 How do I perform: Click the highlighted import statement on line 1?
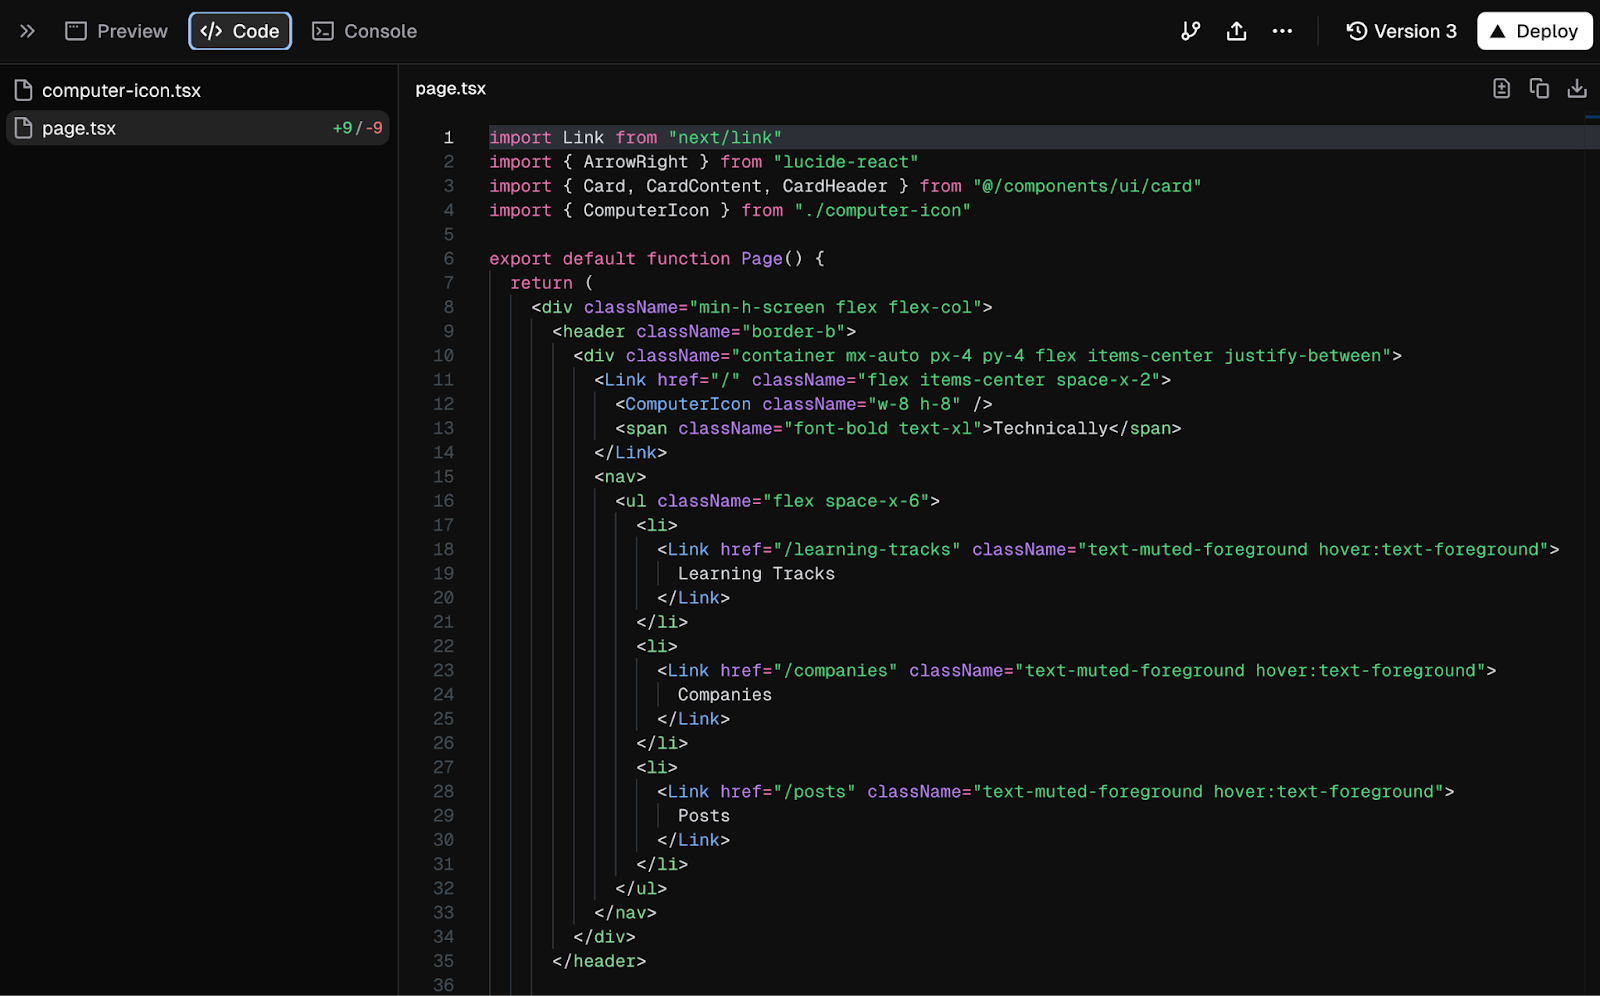click(634, 137)
